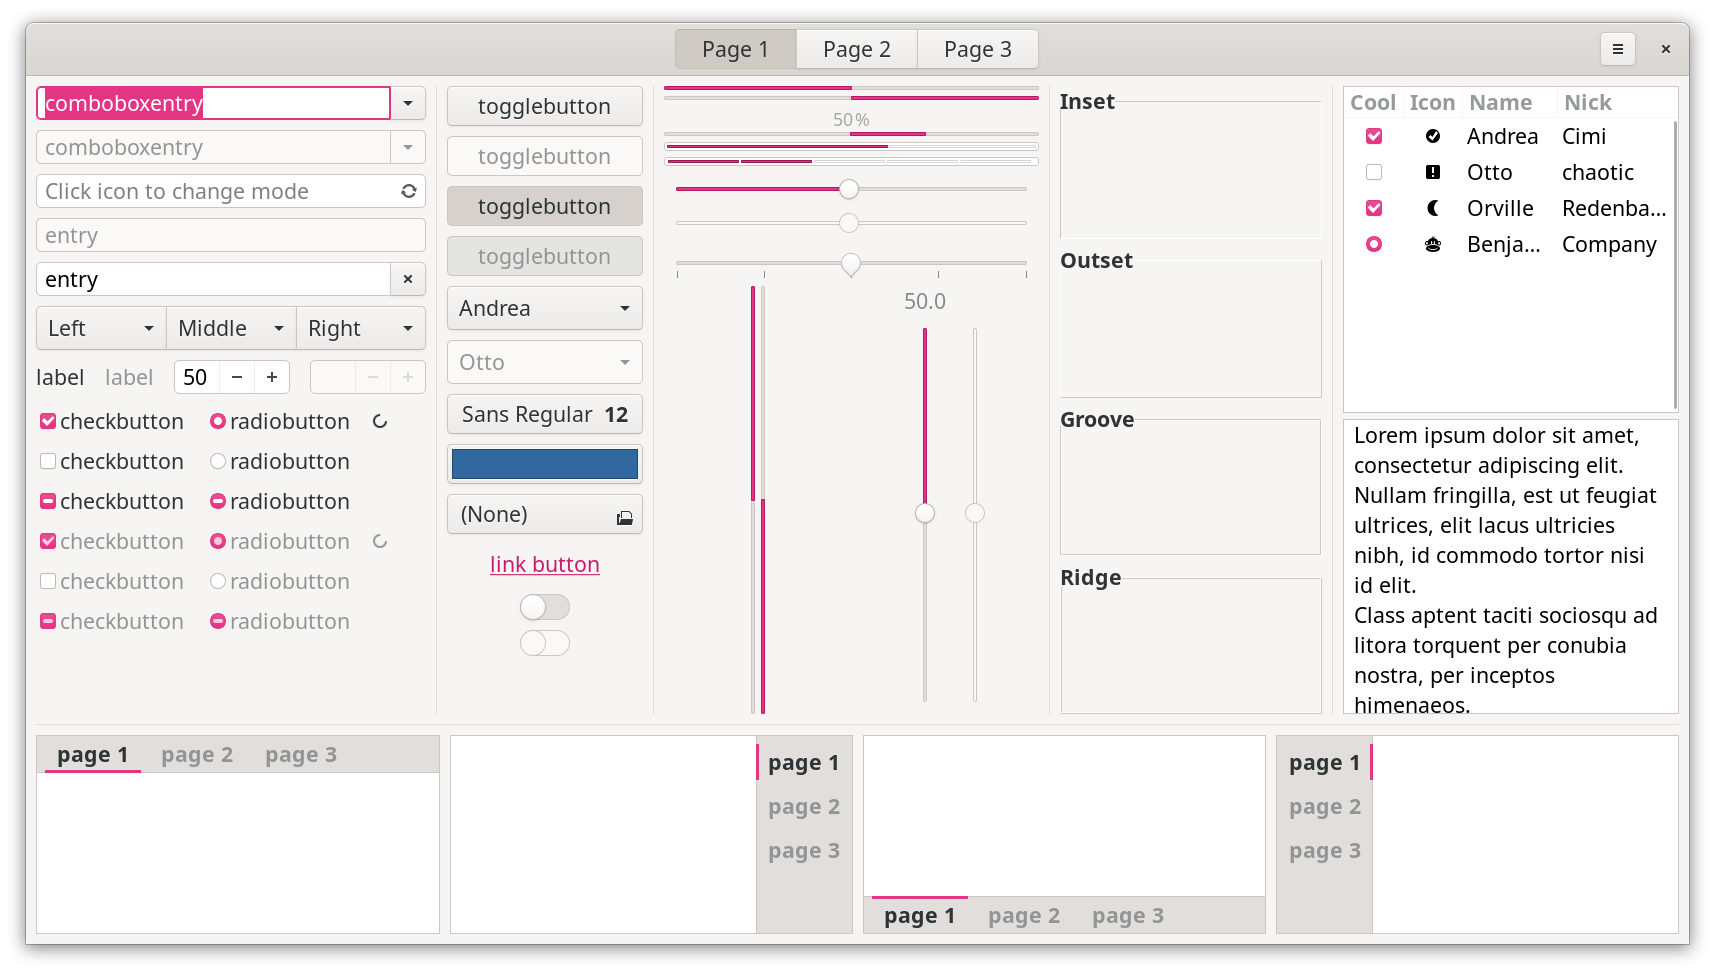1715x973 pixels.
Task: Switch to Page 2 in header switcher
Action: pyautogui.click(x=857, y=49)
